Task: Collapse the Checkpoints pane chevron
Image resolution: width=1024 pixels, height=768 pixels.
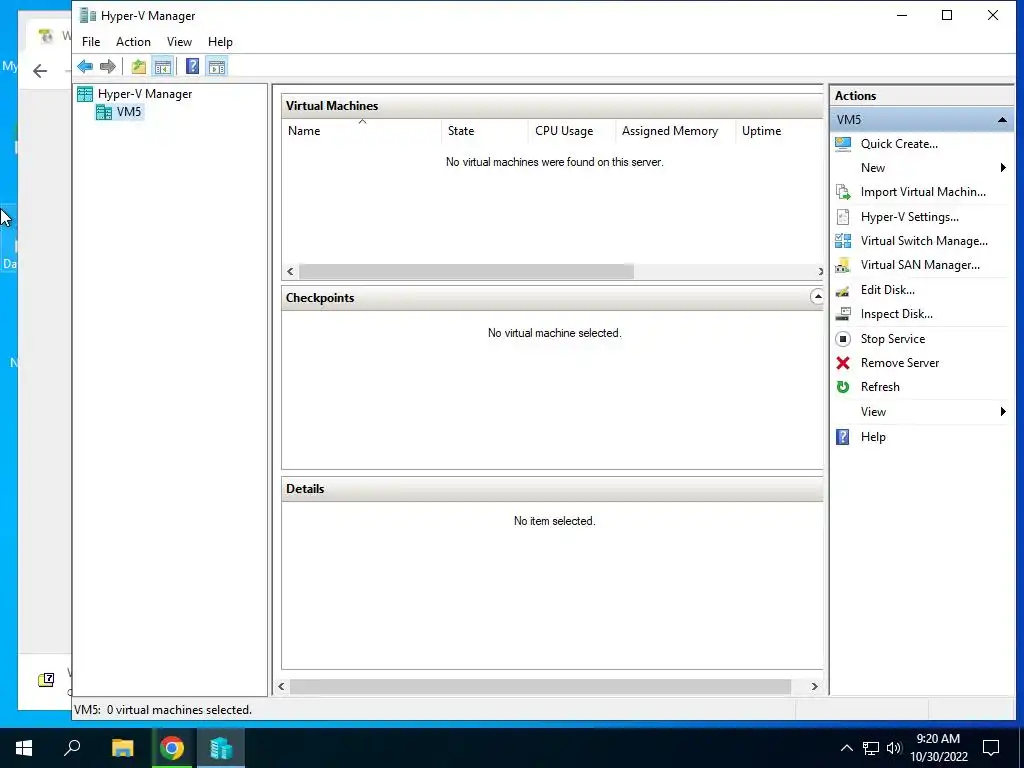Action: click(x=817, y=296)
